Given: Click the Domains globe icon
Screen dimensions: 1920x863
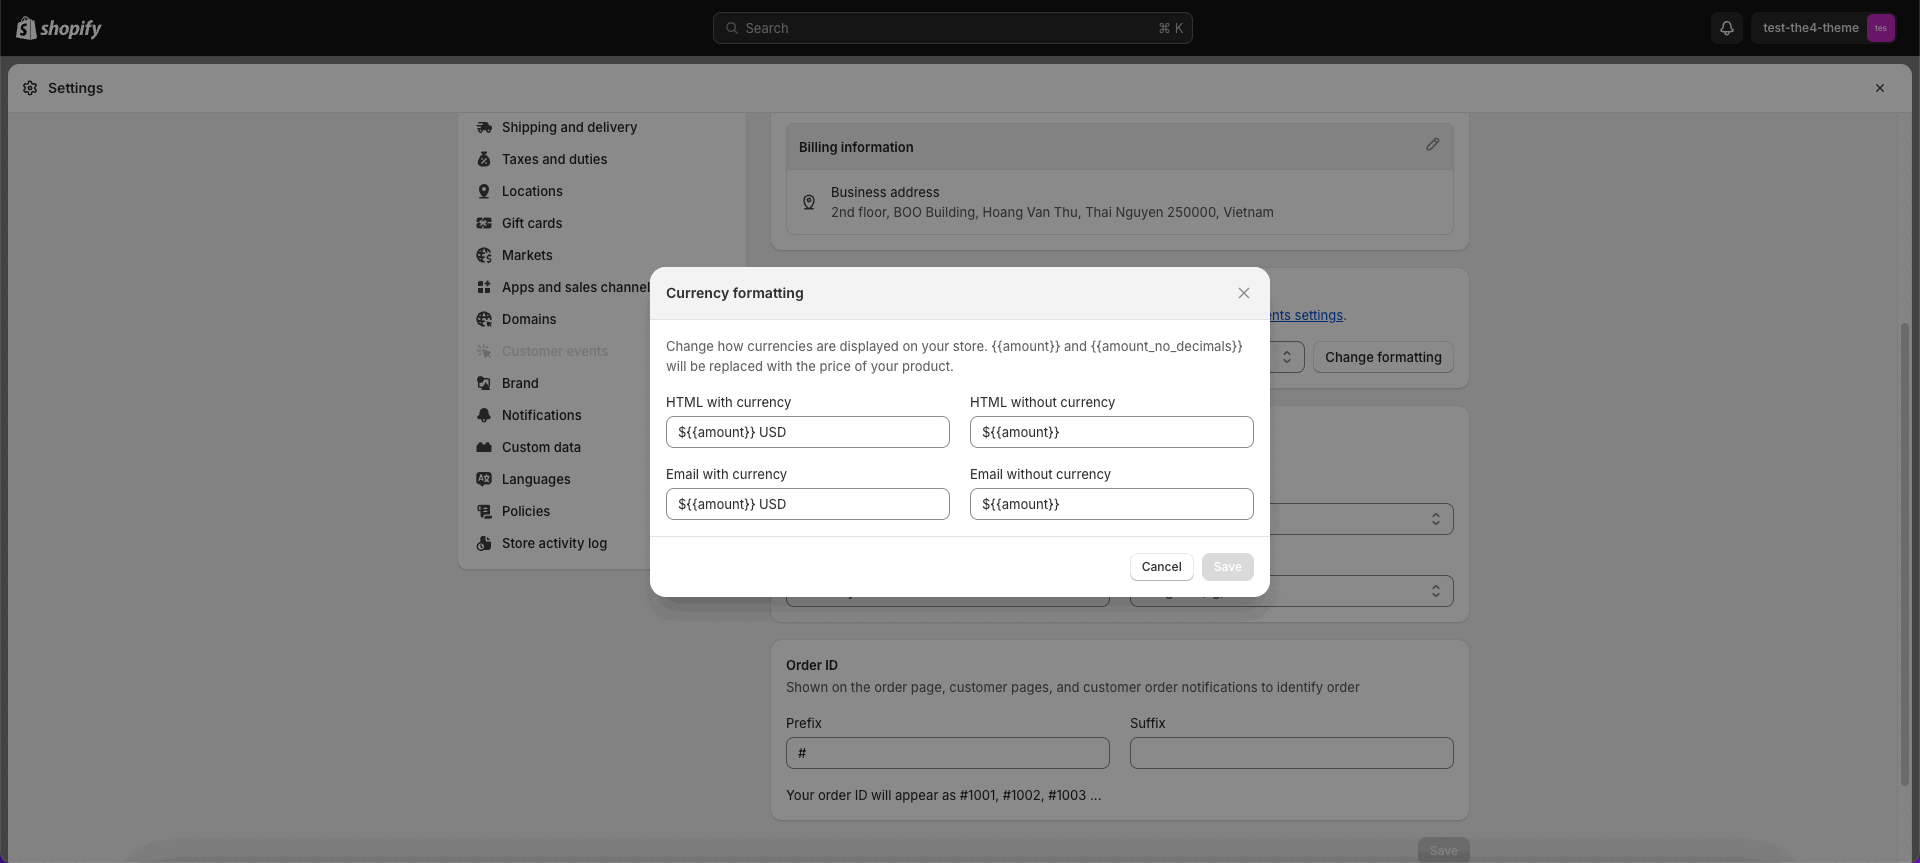Looking at the screenshot, I should [x=484, y=319].
